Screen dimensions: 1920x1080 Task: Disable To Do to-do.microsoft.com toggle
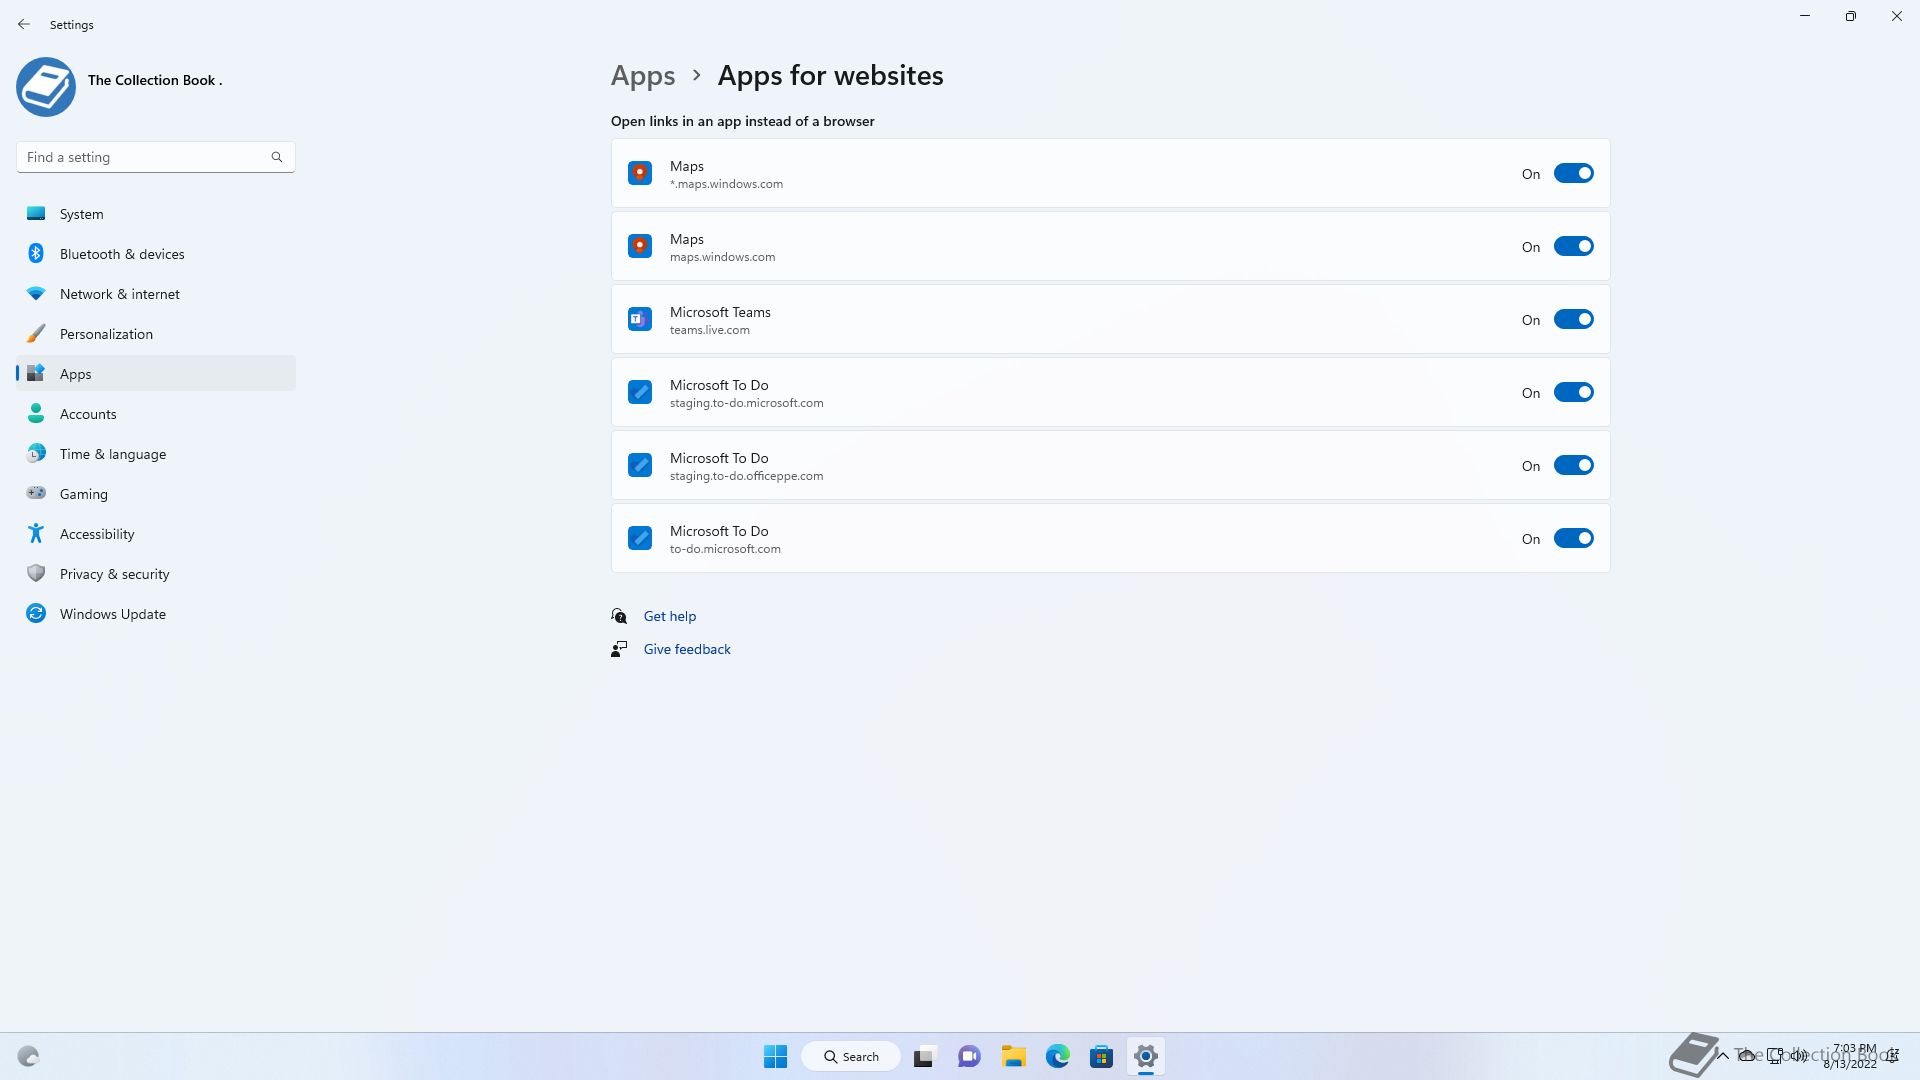(1573, 538)
